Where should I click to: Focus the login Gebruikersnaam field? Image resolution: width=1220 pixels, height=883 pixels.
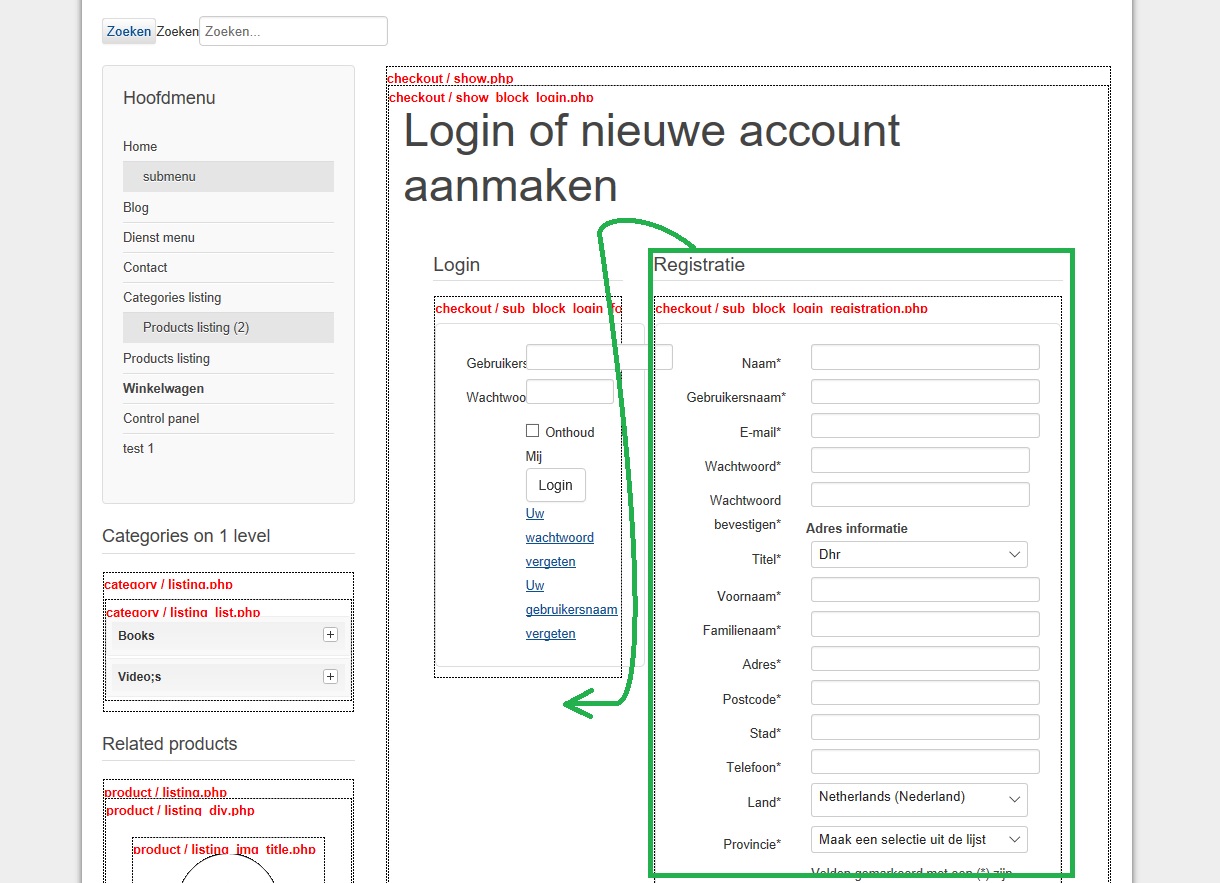599,357
